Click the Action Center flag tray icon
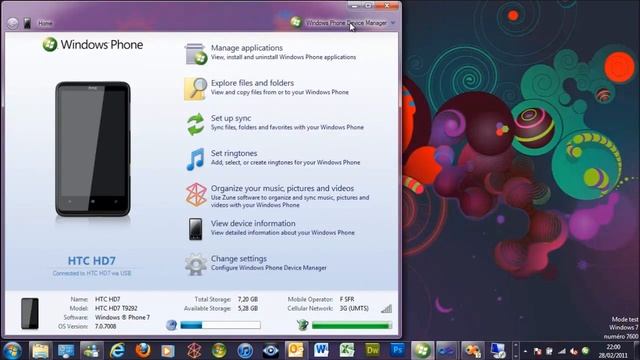The image size is (640, 360). (538, 351)
